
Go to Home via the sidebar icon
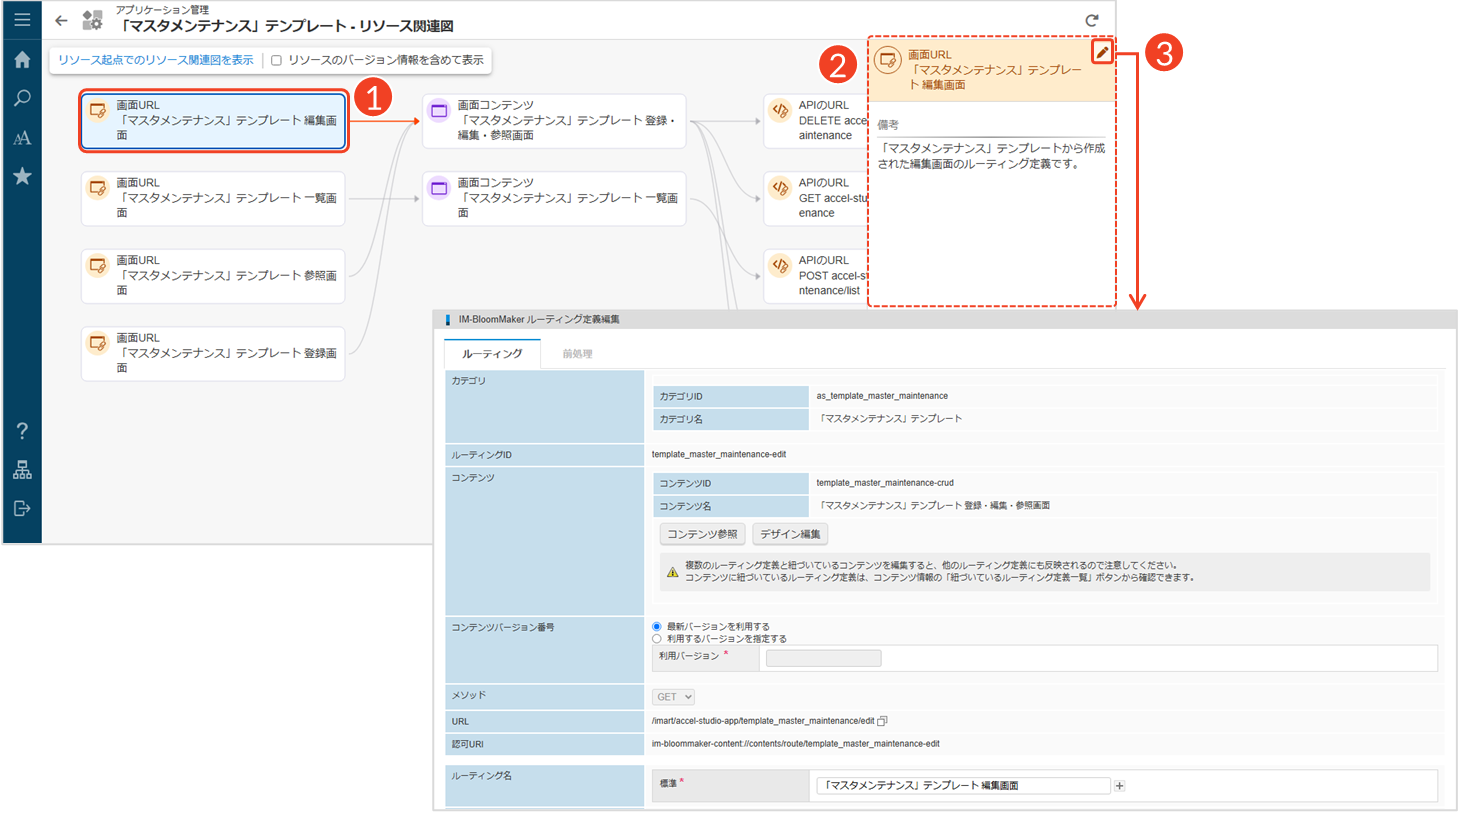22,60
